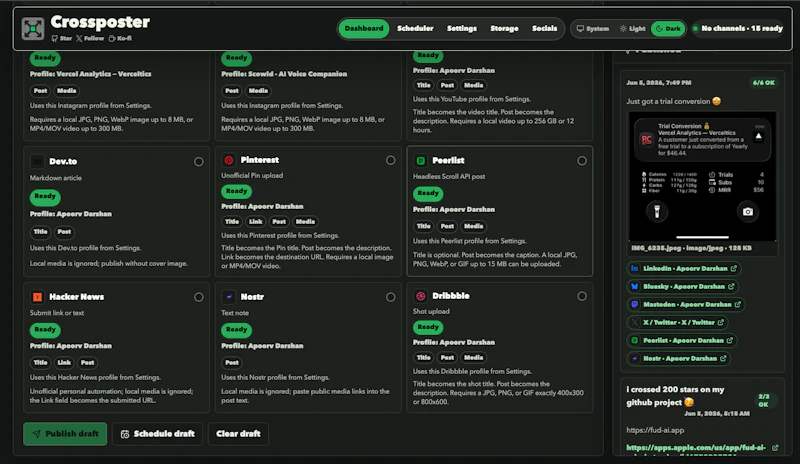Click the Peerlist logo icon

(x=420, y=161)
